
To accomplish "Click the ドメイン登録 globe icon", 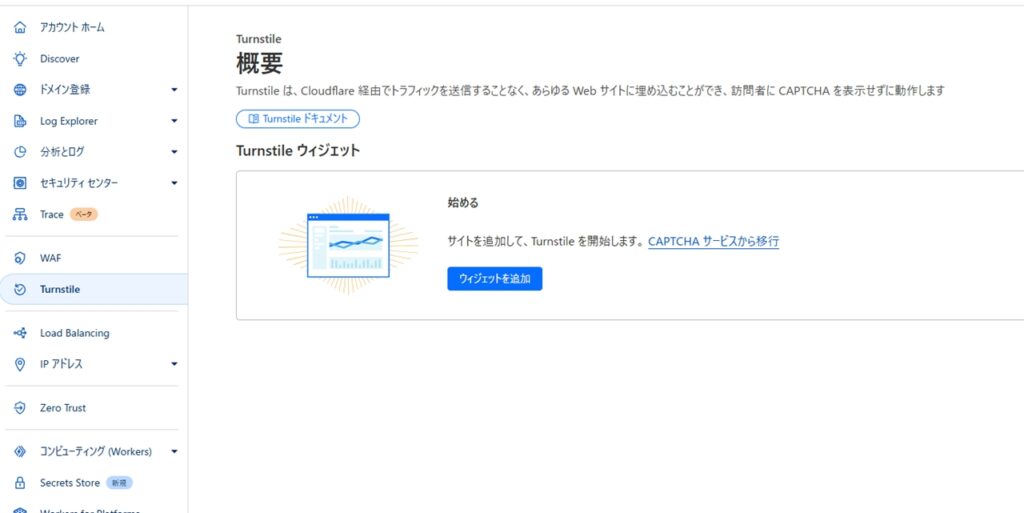I will coord(20,90).
